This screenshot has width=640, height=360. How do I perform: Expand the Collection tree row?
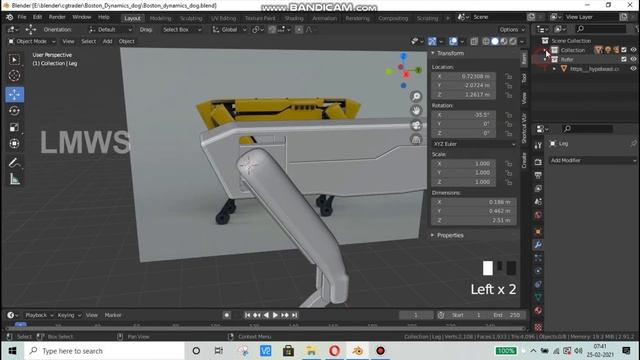(545, 50)
